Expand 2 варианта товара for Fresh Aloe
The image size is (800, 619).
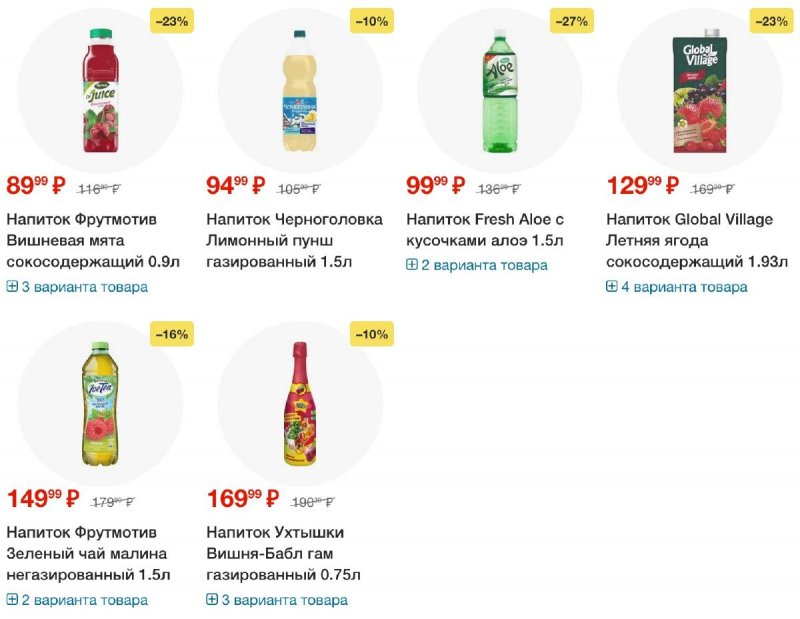tap(477, 265)
